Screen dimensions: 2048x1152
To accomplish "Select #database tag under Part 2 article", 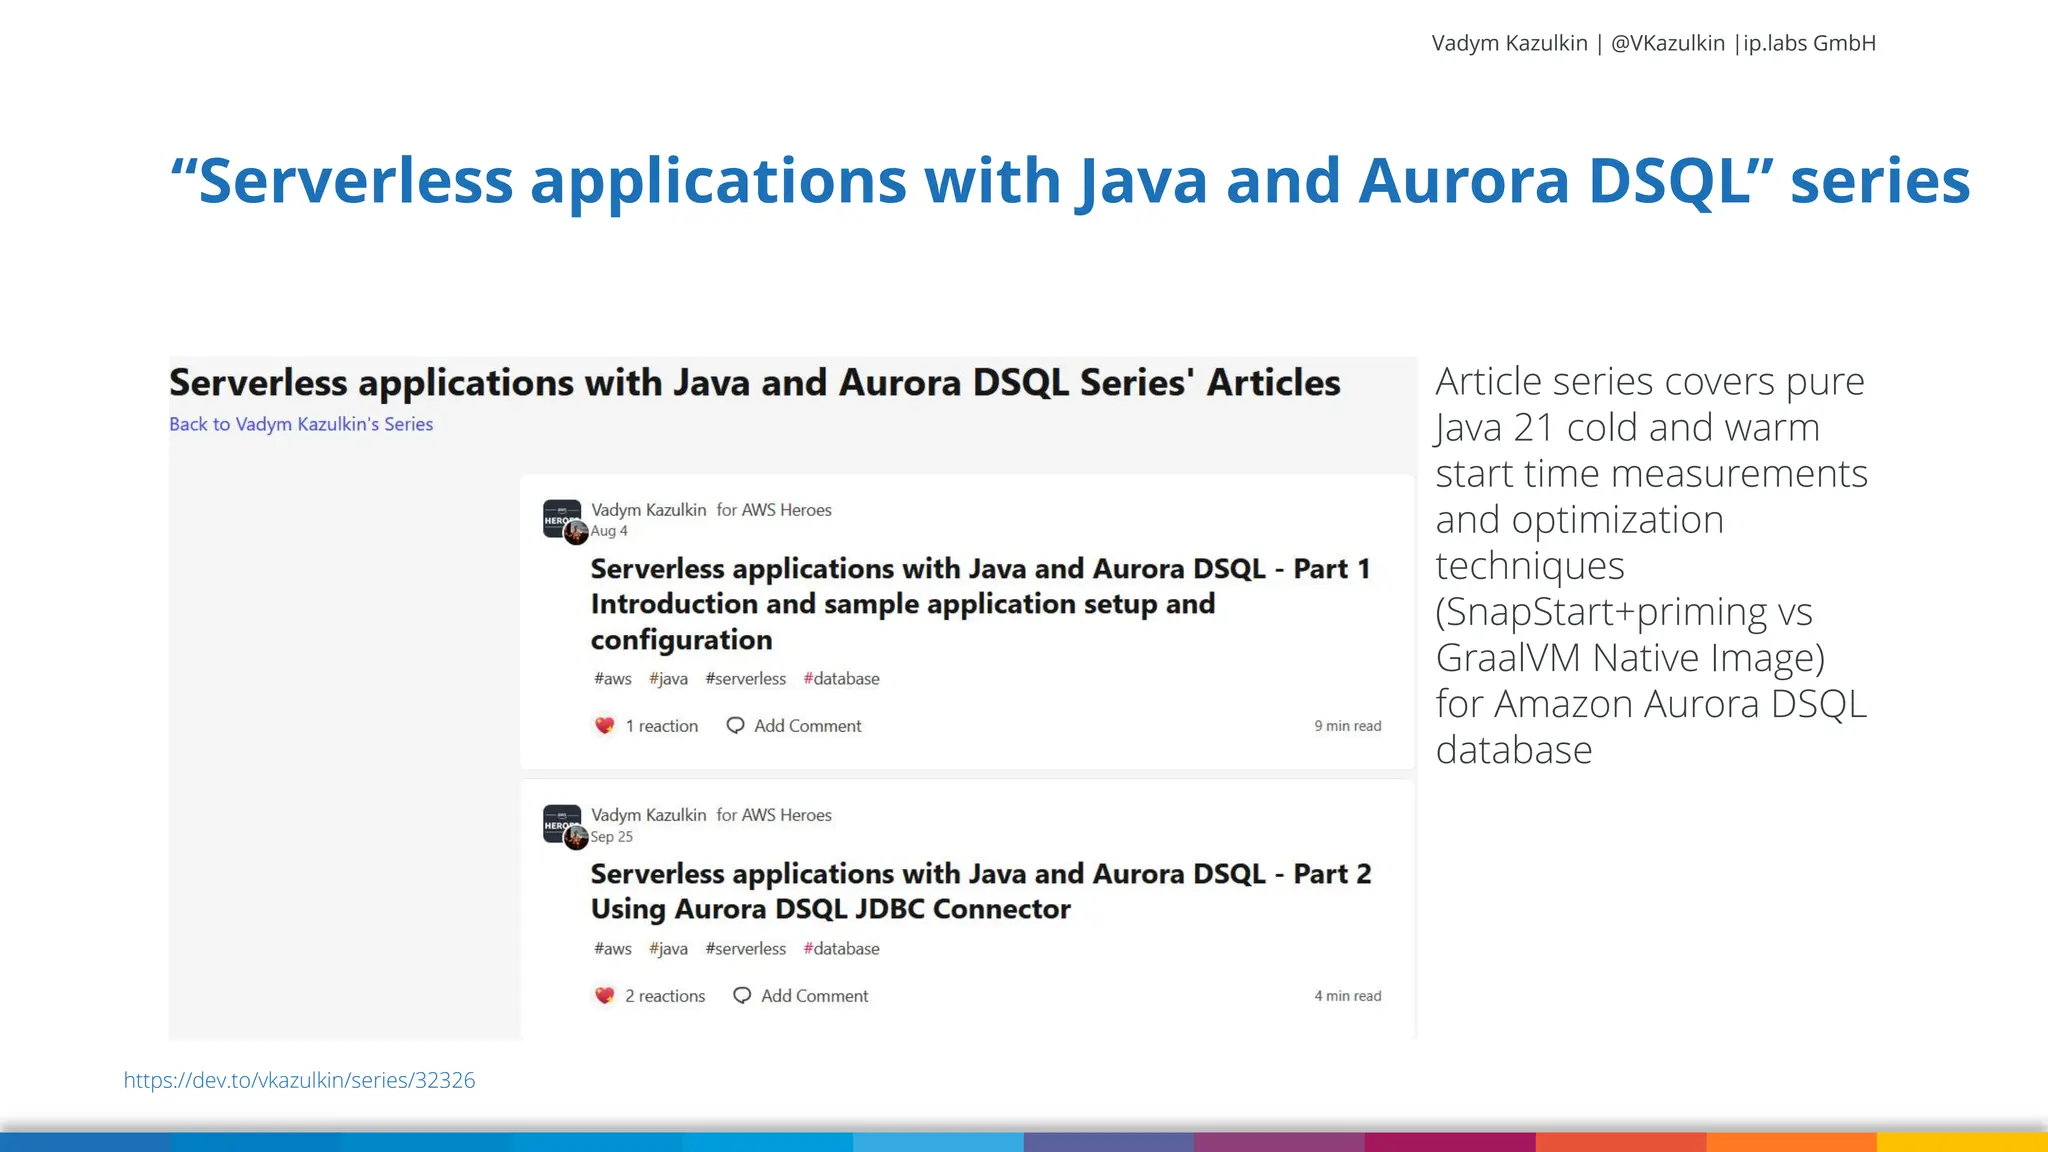I will tap(841, 949).
